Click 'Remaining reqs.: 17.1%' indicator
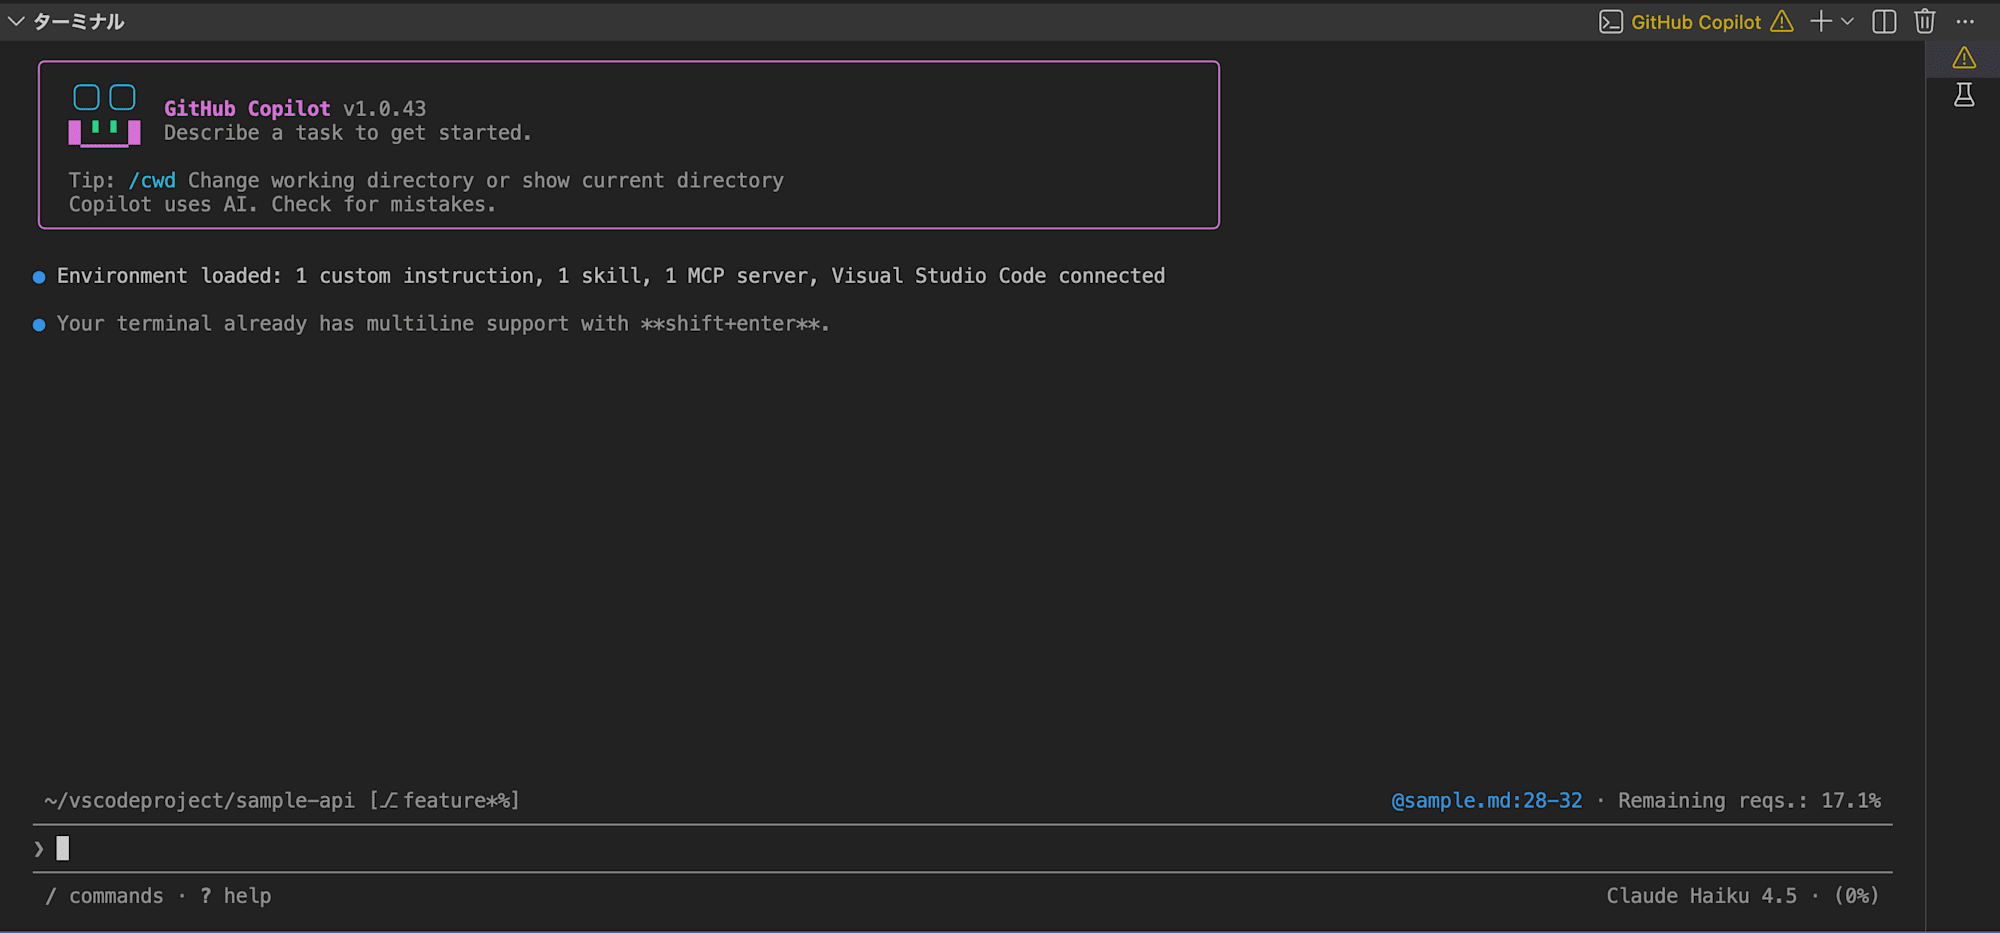This screenshot has height=933, width=2000. [x=1750, y=801]
